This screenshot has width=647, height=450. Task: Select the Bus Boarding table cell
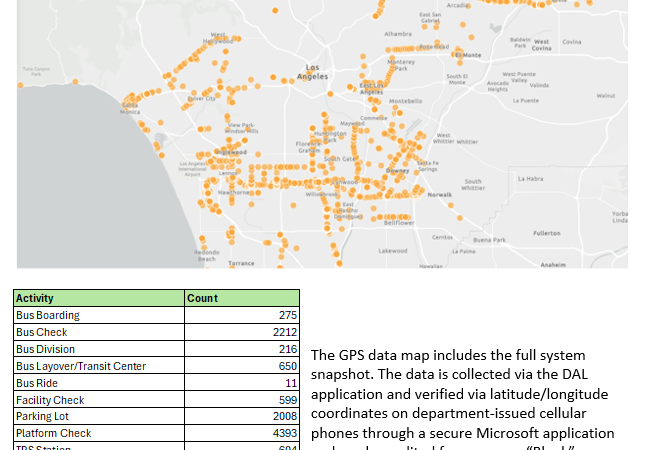(x=48, y=315)
